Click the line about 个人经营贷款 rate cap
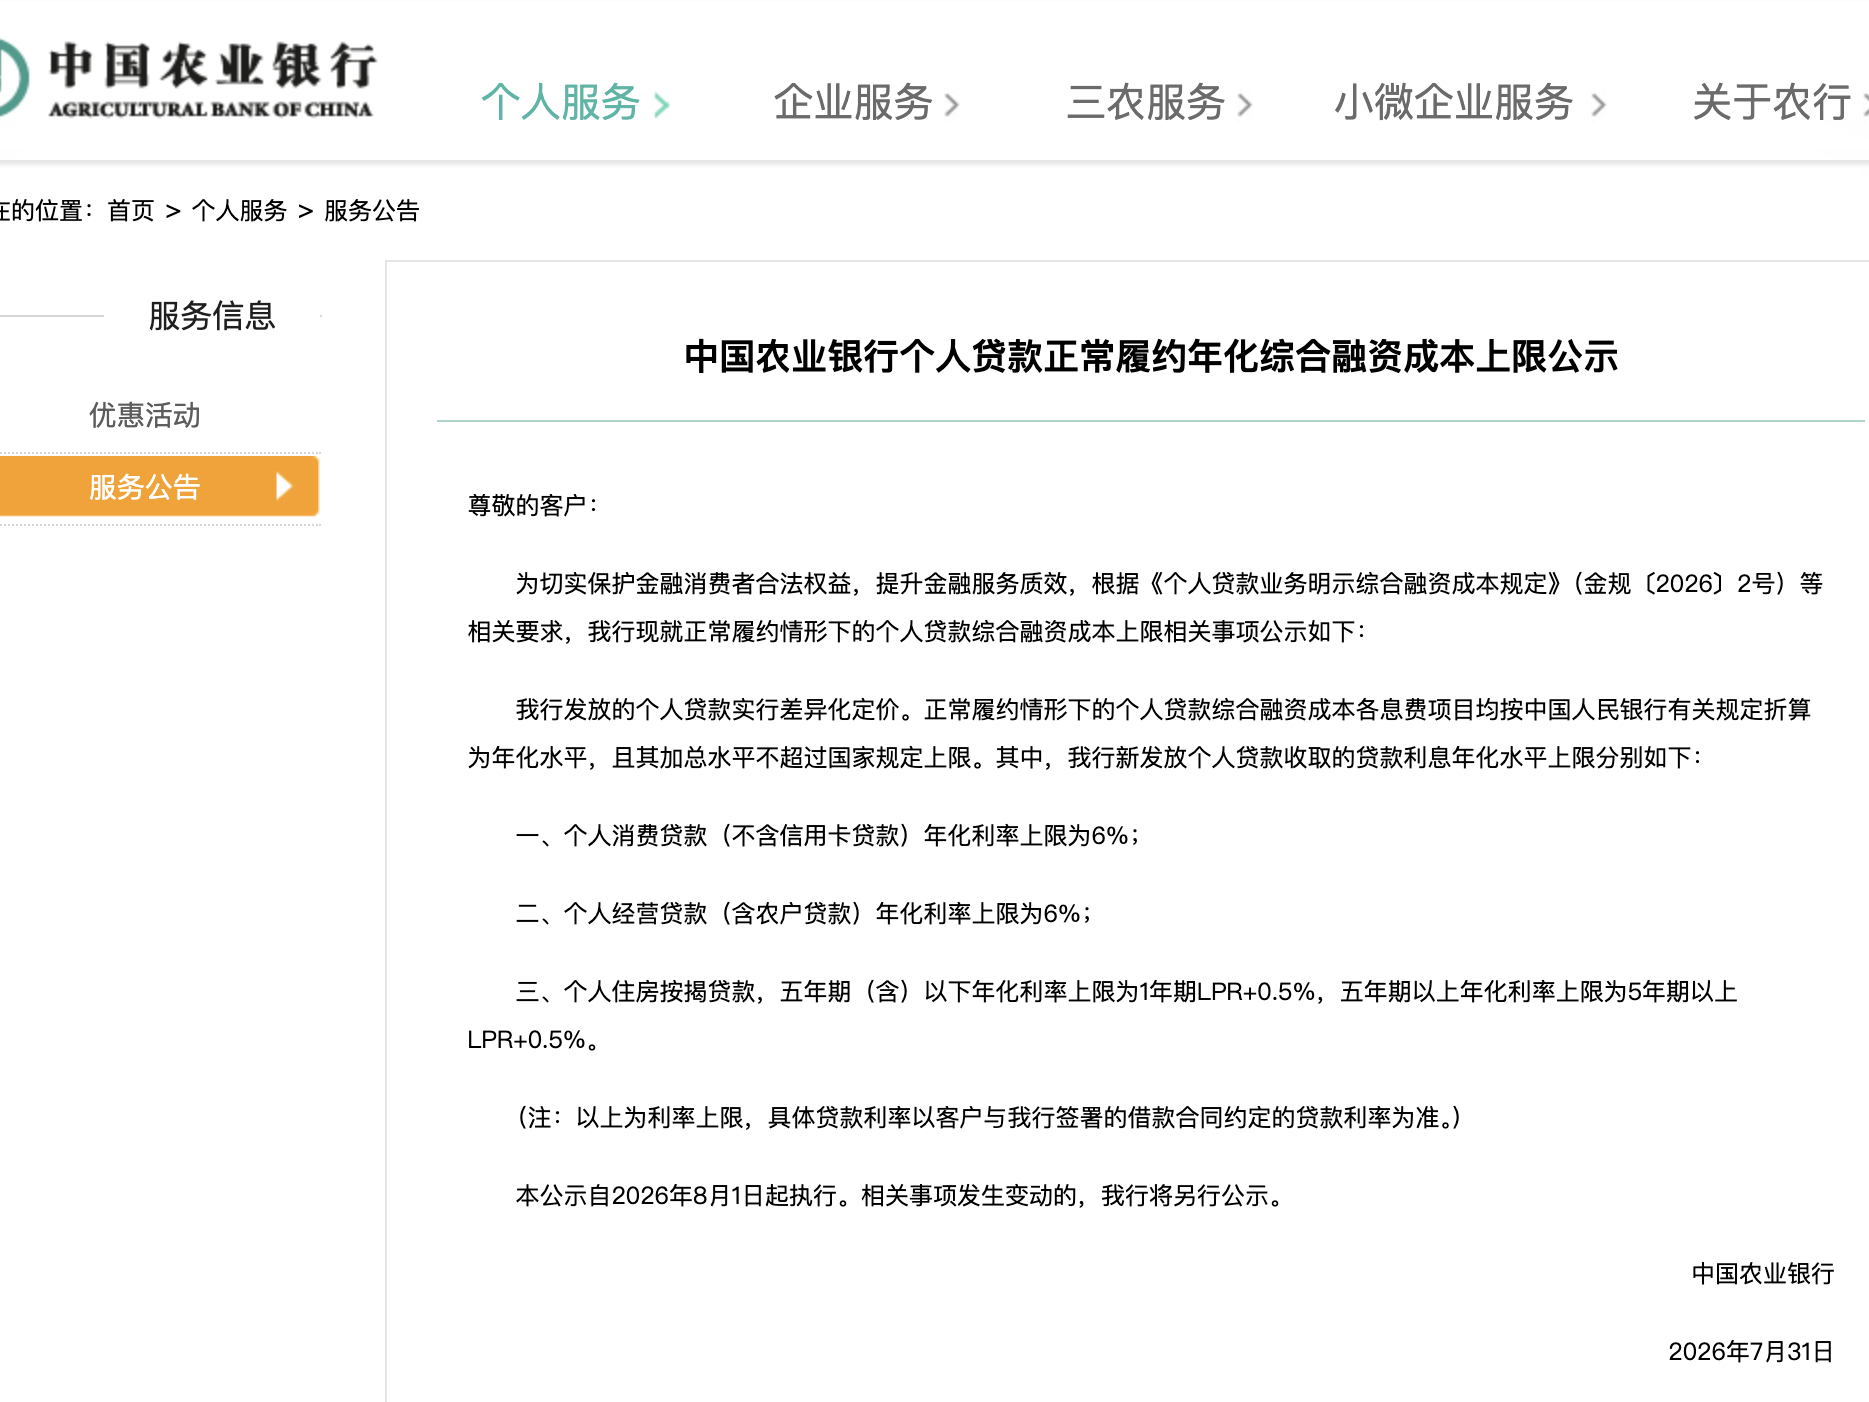The height and width of the screenshot is (1402, 1869). (x=804, y=913)
